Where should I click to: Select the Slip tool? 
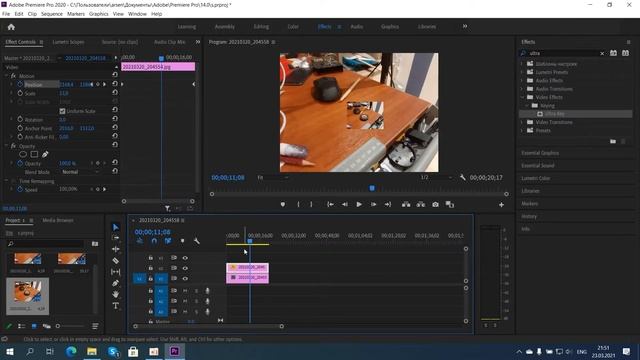coord(116,272)
